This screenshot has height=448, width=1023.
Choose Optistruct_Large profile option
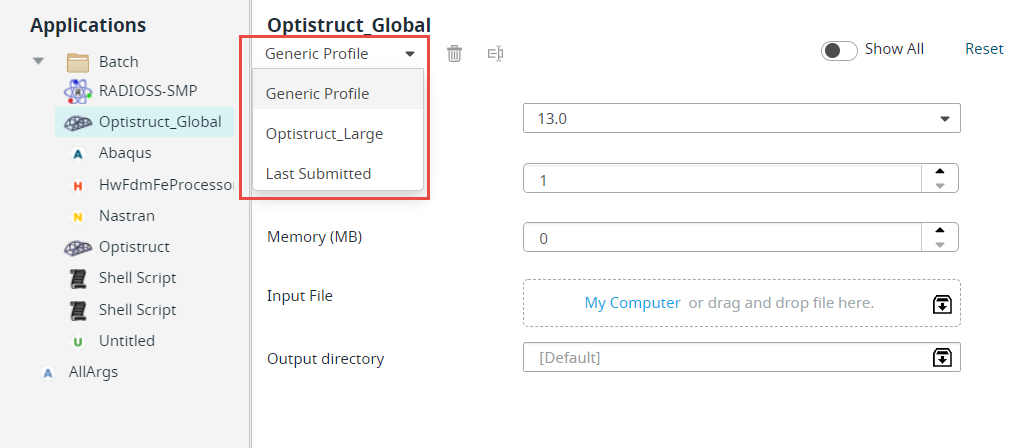click(338, 134)
